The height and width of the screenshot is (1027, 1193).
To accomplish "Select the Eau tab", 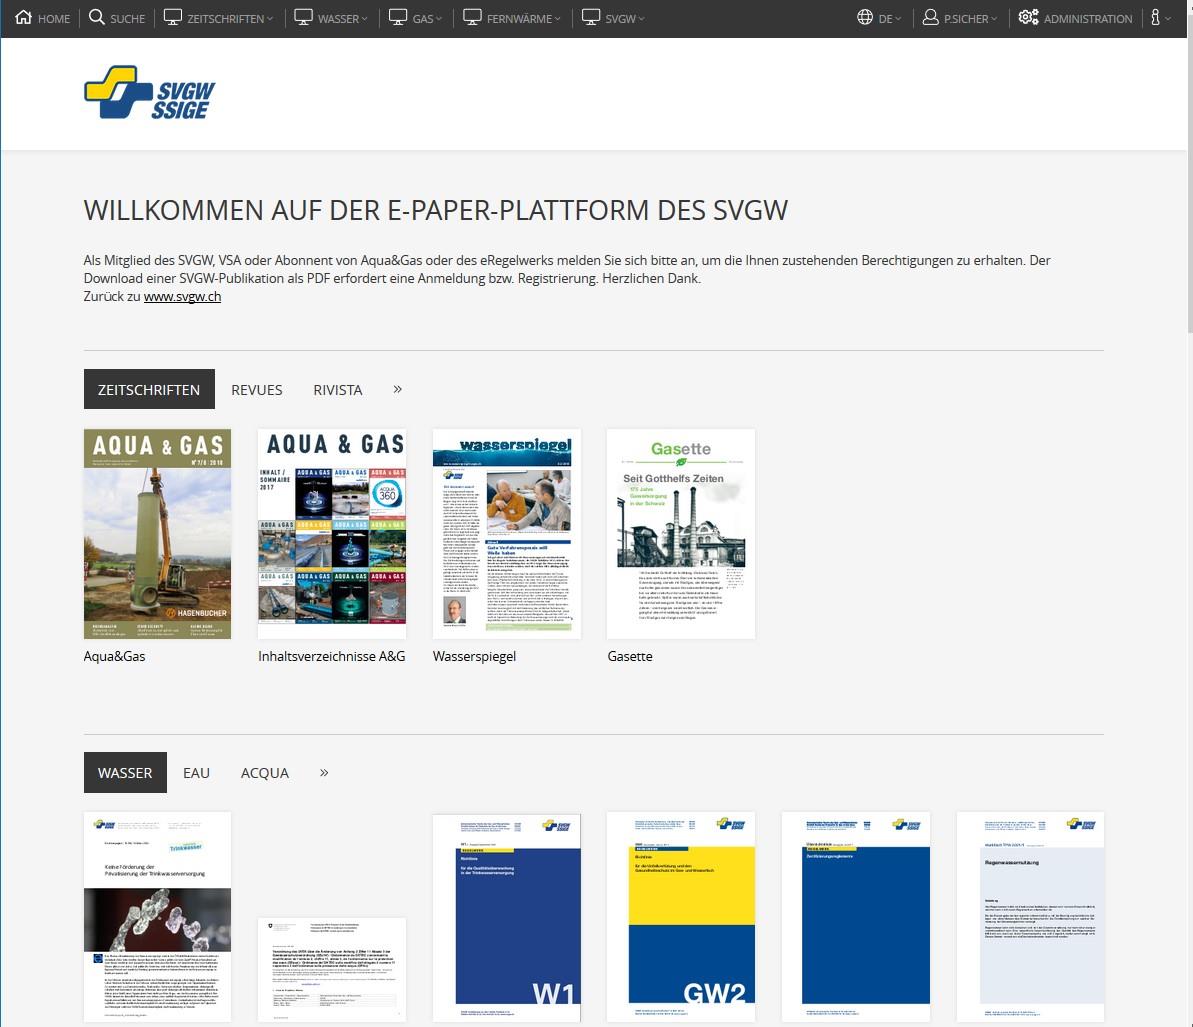I will [x=196, y=773].
